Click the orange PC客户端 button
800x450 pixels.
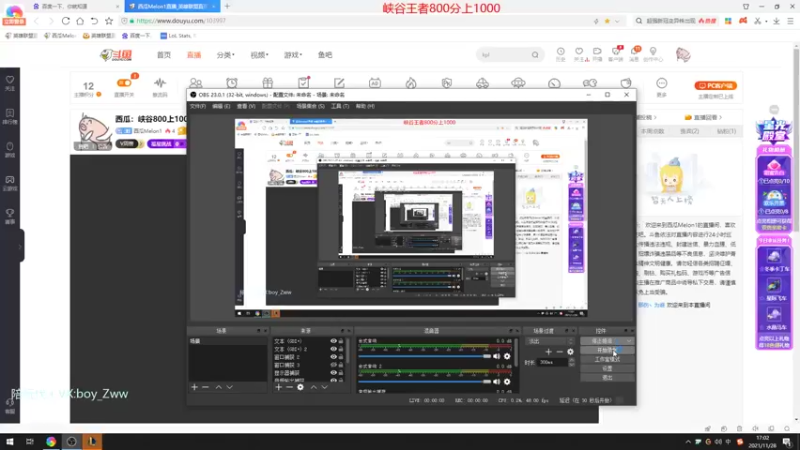click(715, 86)
